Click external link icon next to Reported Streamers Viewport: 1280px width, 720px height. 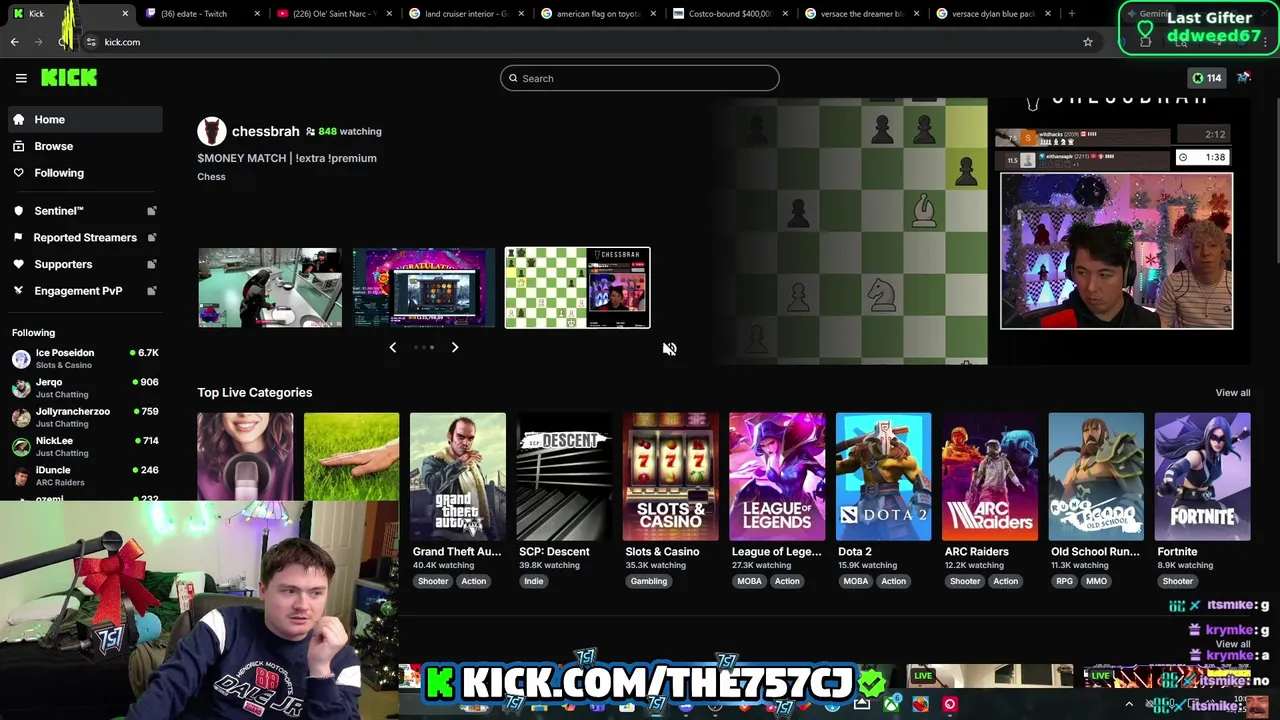click(152, 237)
